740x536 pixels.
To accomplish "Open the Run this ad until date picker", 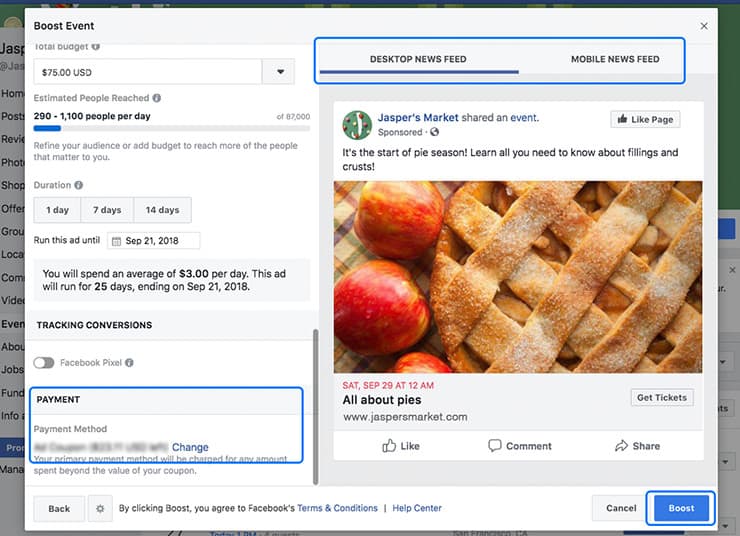I will pos(154,240).
